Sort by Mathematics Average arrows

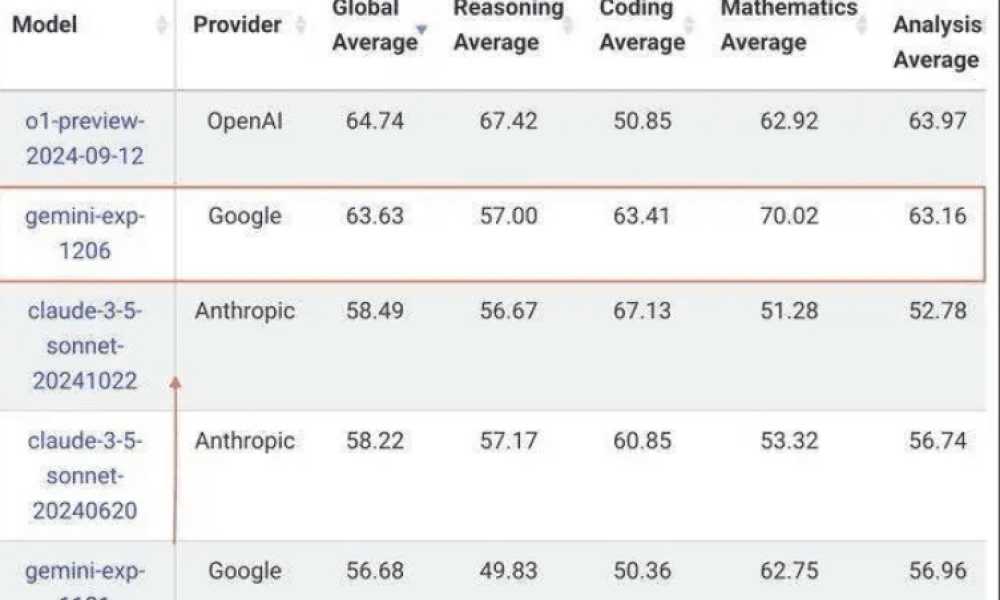[862, 25]
